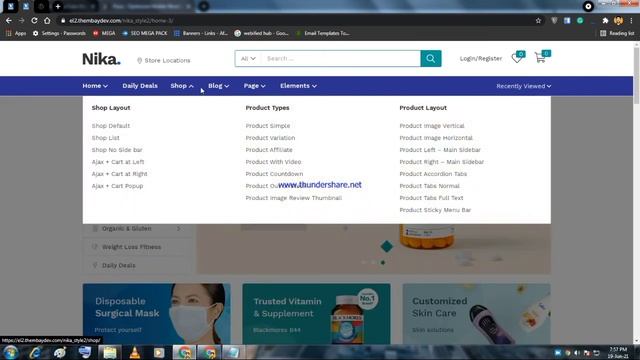Open Product Tabs Full Text

431,198
